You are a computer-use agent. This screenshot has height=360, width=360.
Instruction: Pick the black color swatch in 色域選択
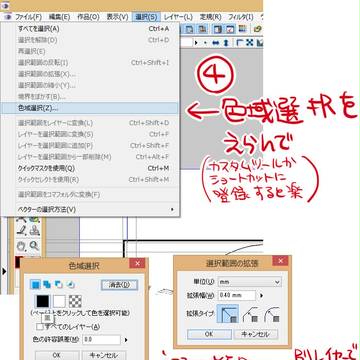point(43,302)
